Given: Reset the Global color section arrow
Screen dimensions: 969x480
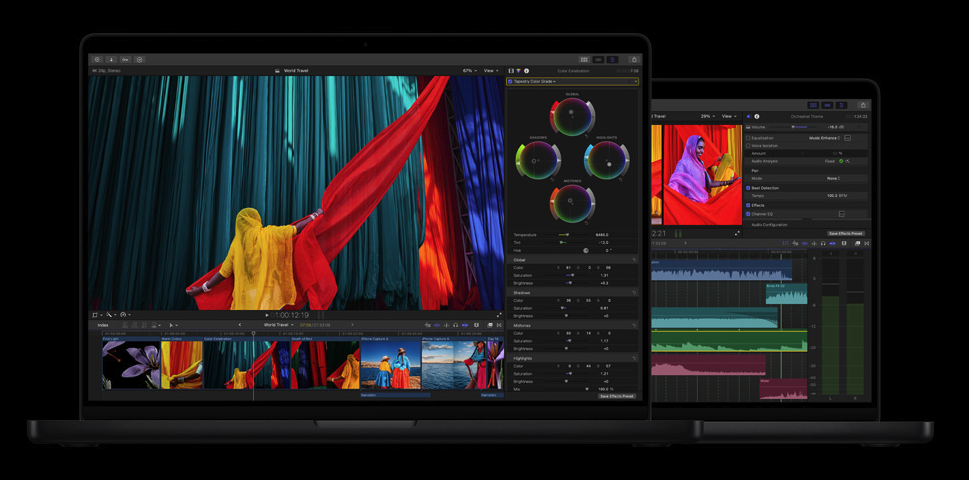Looking at the screenshot, I should (x=634, y=260).
